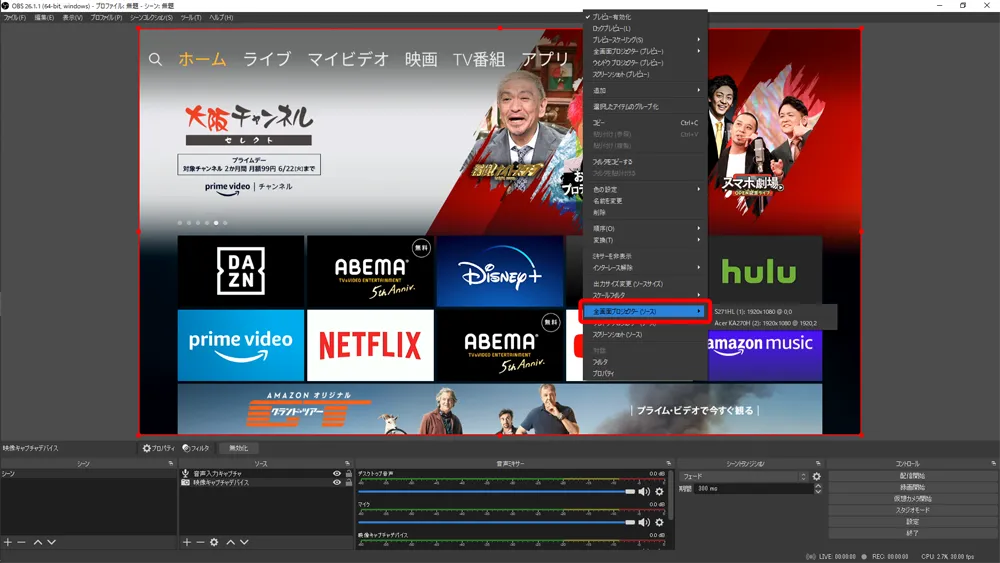The width and height of the screenshot is (1000, 563).
Task: Click the microphone icon of 音声入力キャプチャ source
Action: (x=185, y=474)
